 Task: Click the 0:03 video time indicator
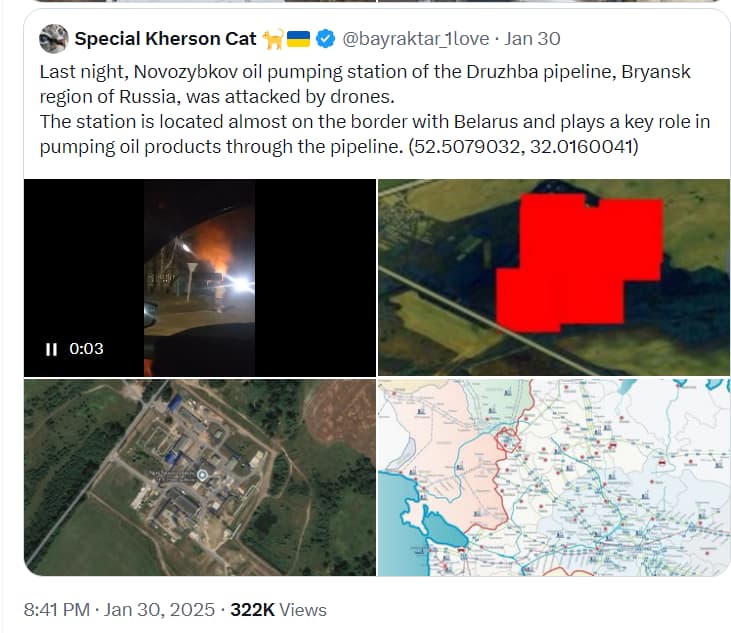(86, 349)
